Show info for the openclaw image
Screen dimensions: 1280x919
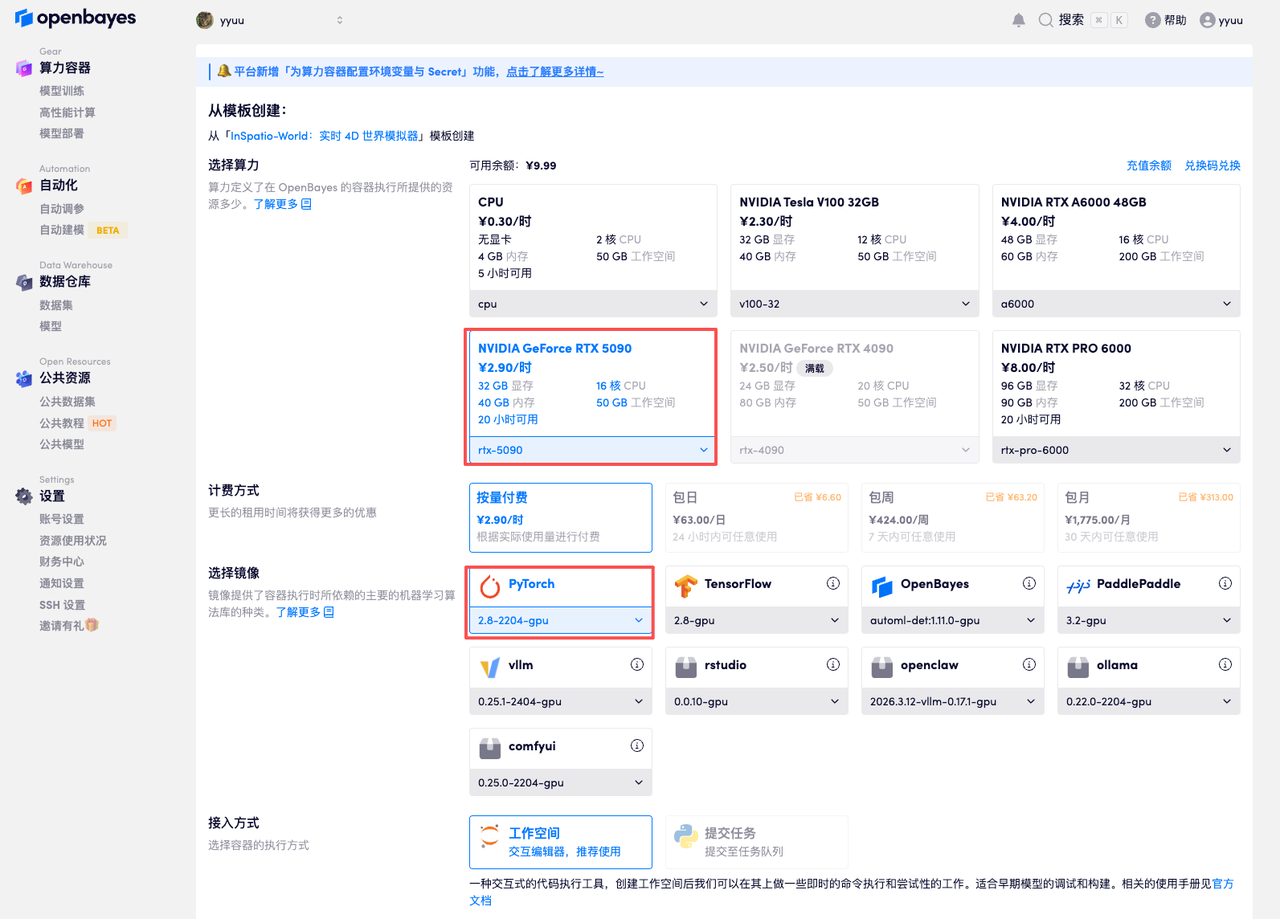pos(1029,665)
